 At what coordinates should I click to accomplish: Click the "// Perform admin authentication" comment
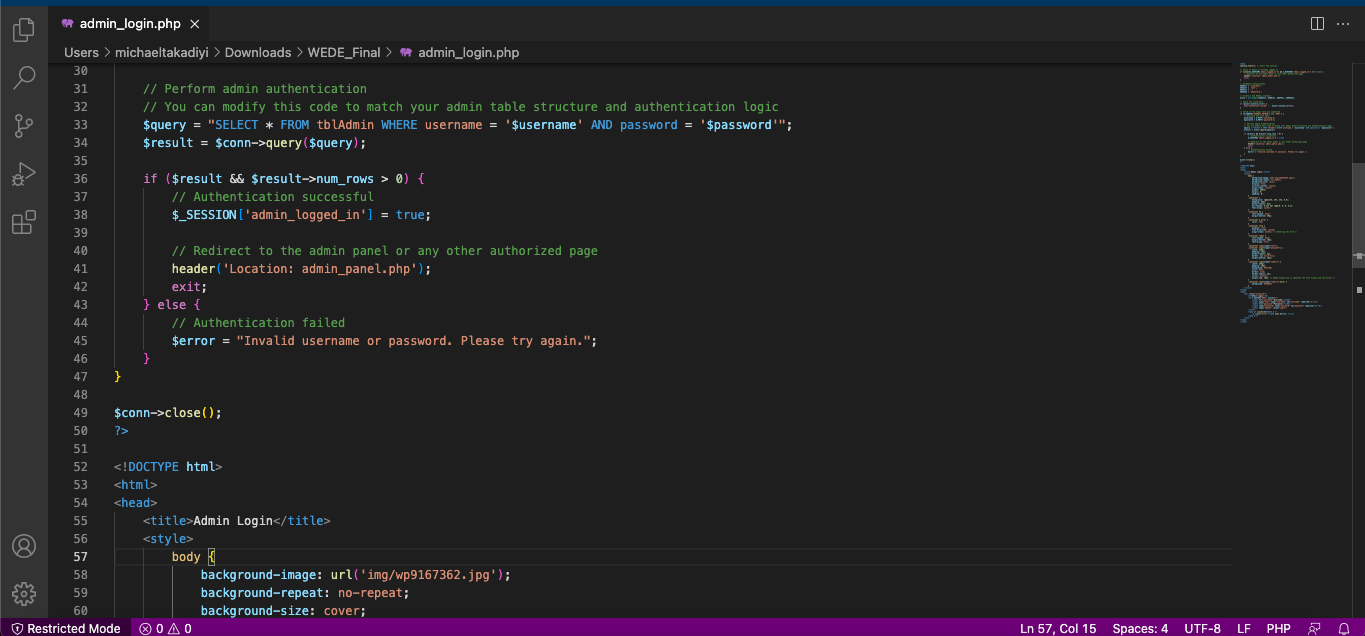pyautogui.click(x=255, y=89)
